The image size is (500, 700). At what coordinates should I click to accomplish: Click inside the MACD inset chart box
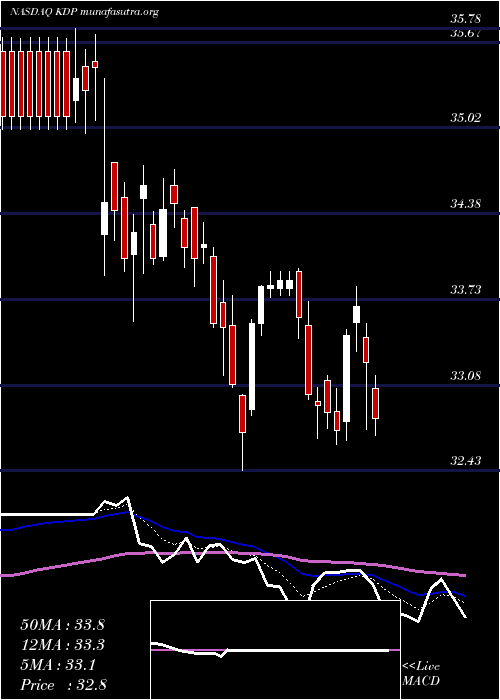(x=275, y=650)
